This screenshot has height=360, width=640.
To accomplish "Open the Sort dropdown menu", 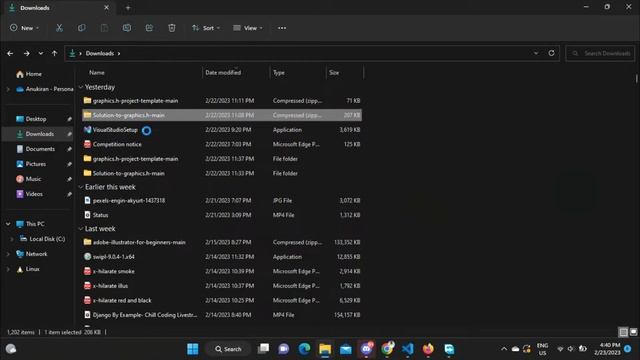I will (206, 28).
